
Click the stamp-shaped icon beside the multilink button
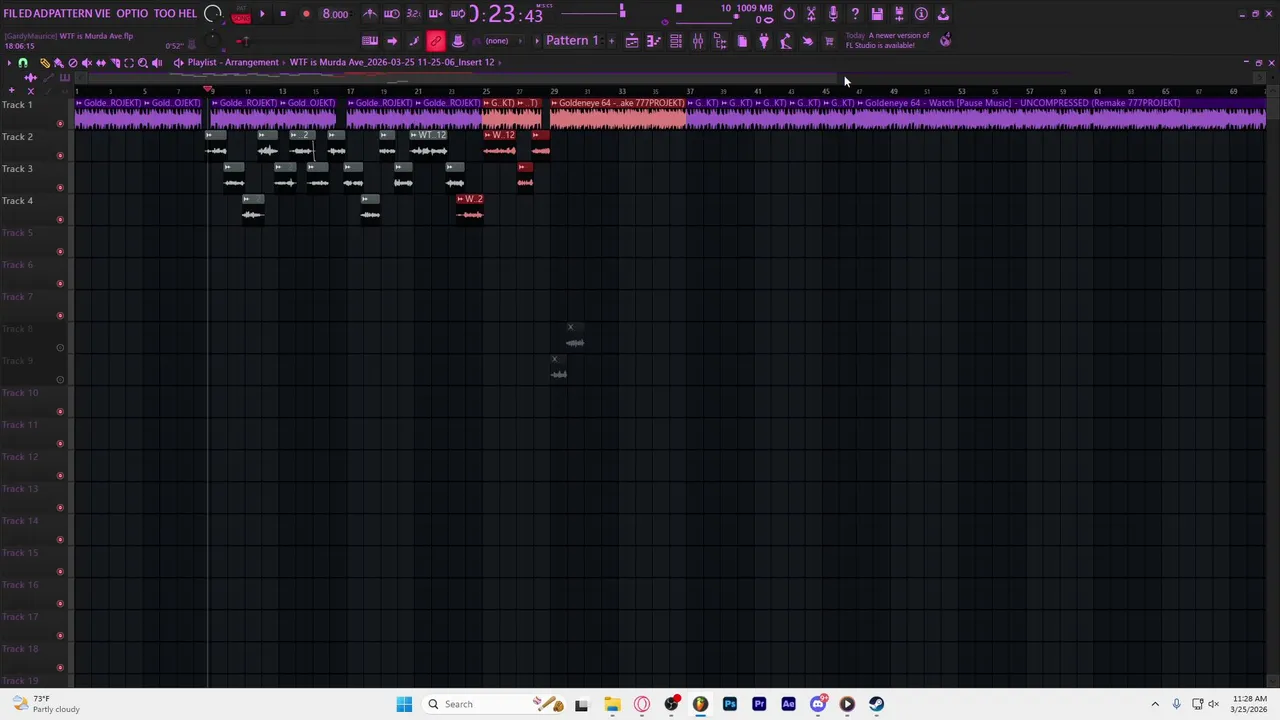[458, 41]
